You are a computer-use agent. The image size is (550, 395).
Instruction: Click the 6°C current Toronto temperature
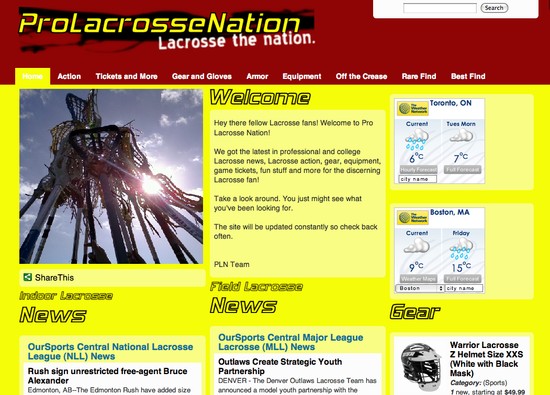pyautogui.click(x=416, y=158)
